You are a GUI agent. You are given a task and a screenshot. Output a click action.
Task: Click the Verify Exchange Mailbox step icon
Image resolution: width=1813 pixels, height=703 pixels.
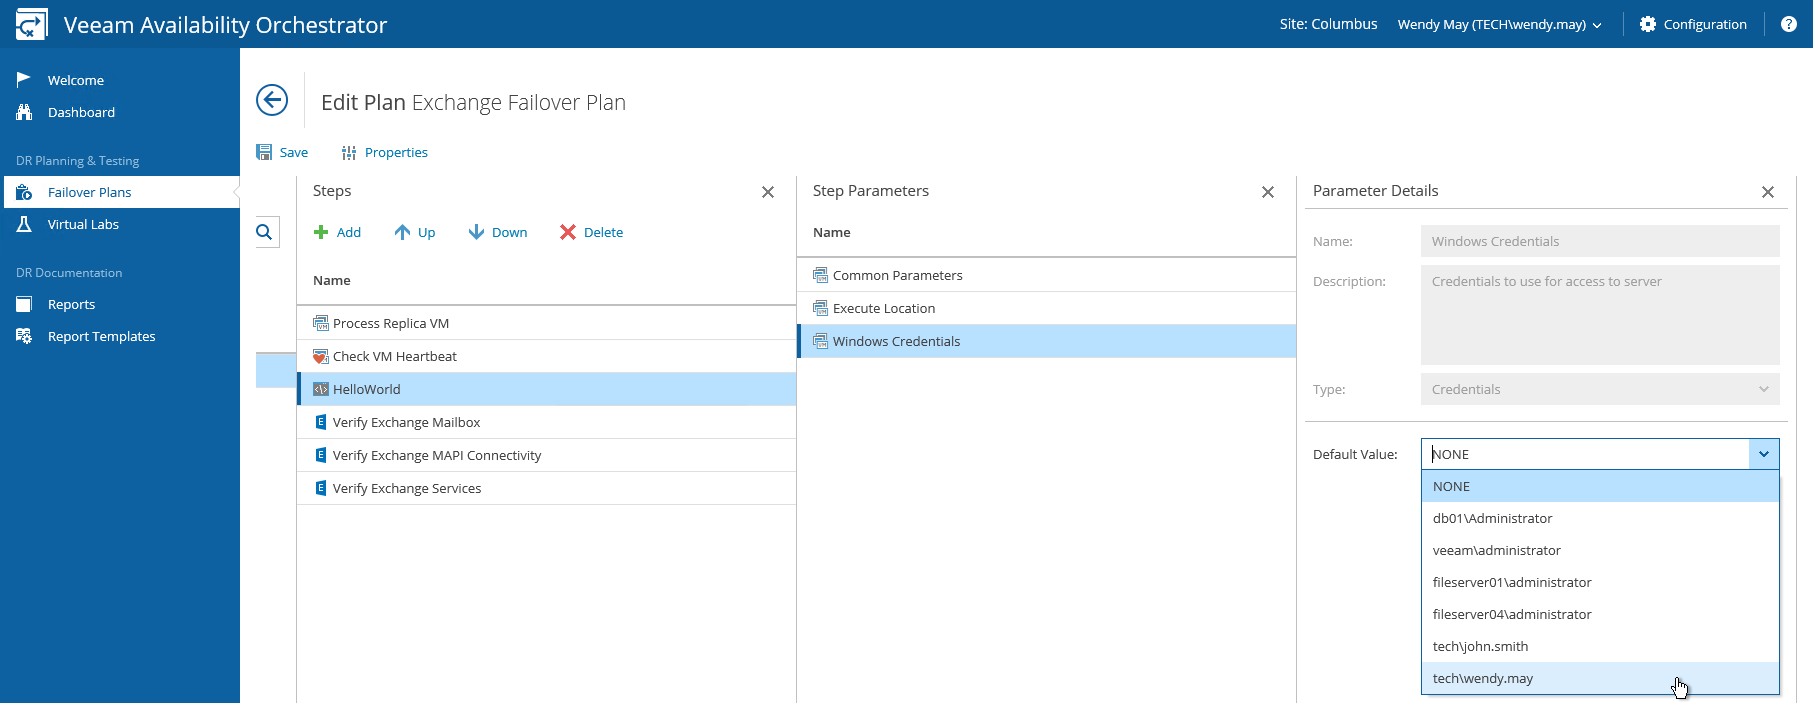tap(321, 422)
